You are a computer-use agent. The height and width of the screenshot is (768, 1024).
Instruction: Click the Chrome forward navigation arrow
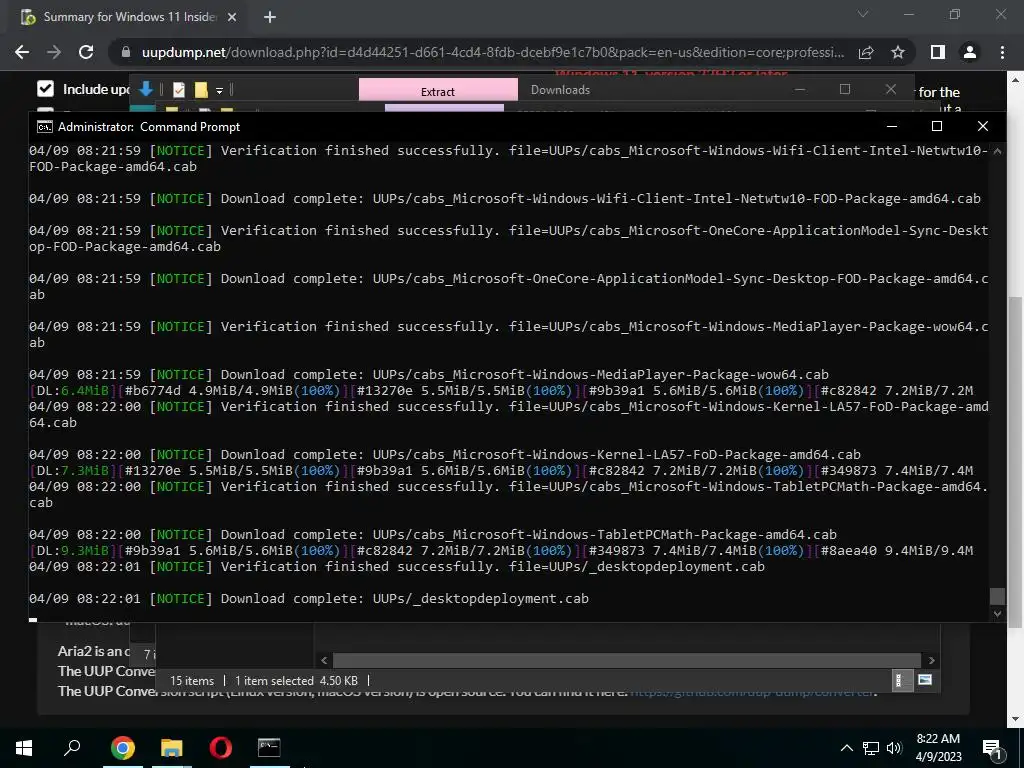click(54, 52)
